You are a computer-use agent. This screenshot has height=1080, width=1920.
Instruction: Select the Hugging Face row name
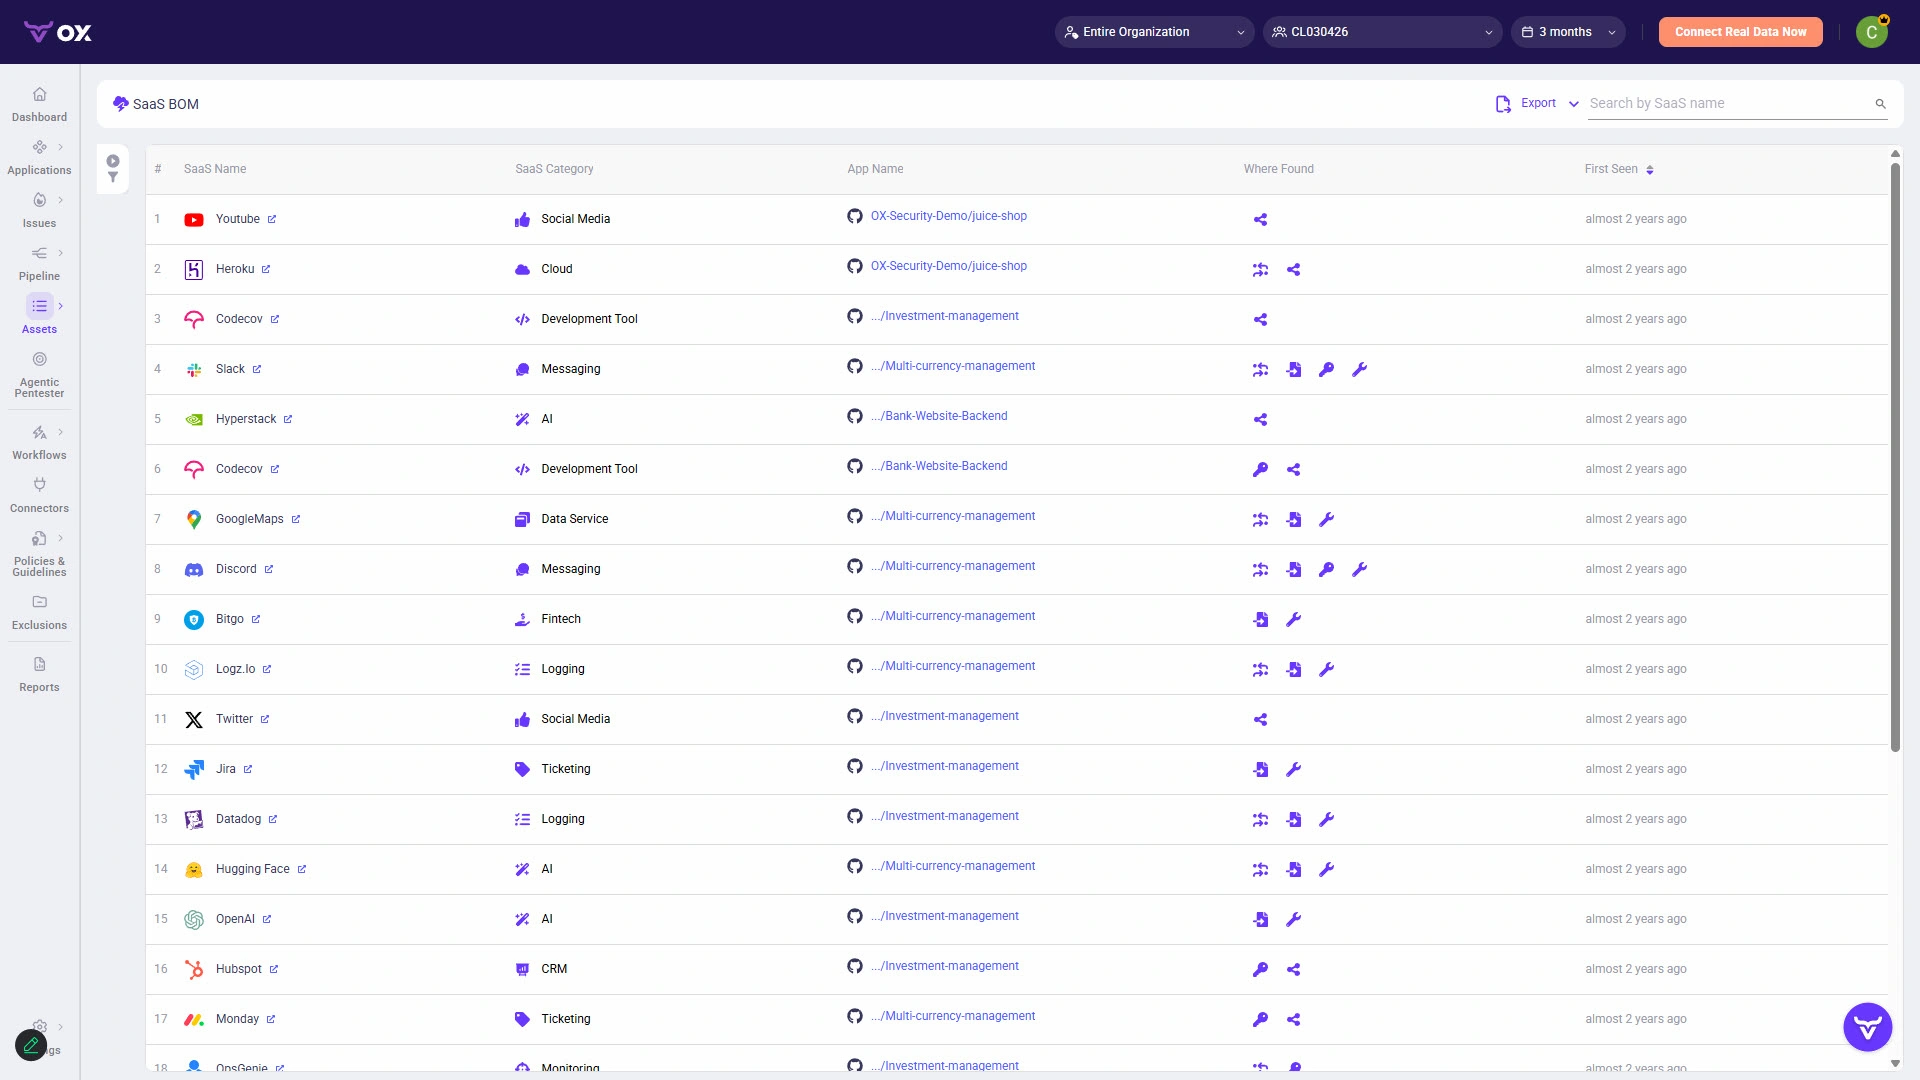(x=252, y=869)
